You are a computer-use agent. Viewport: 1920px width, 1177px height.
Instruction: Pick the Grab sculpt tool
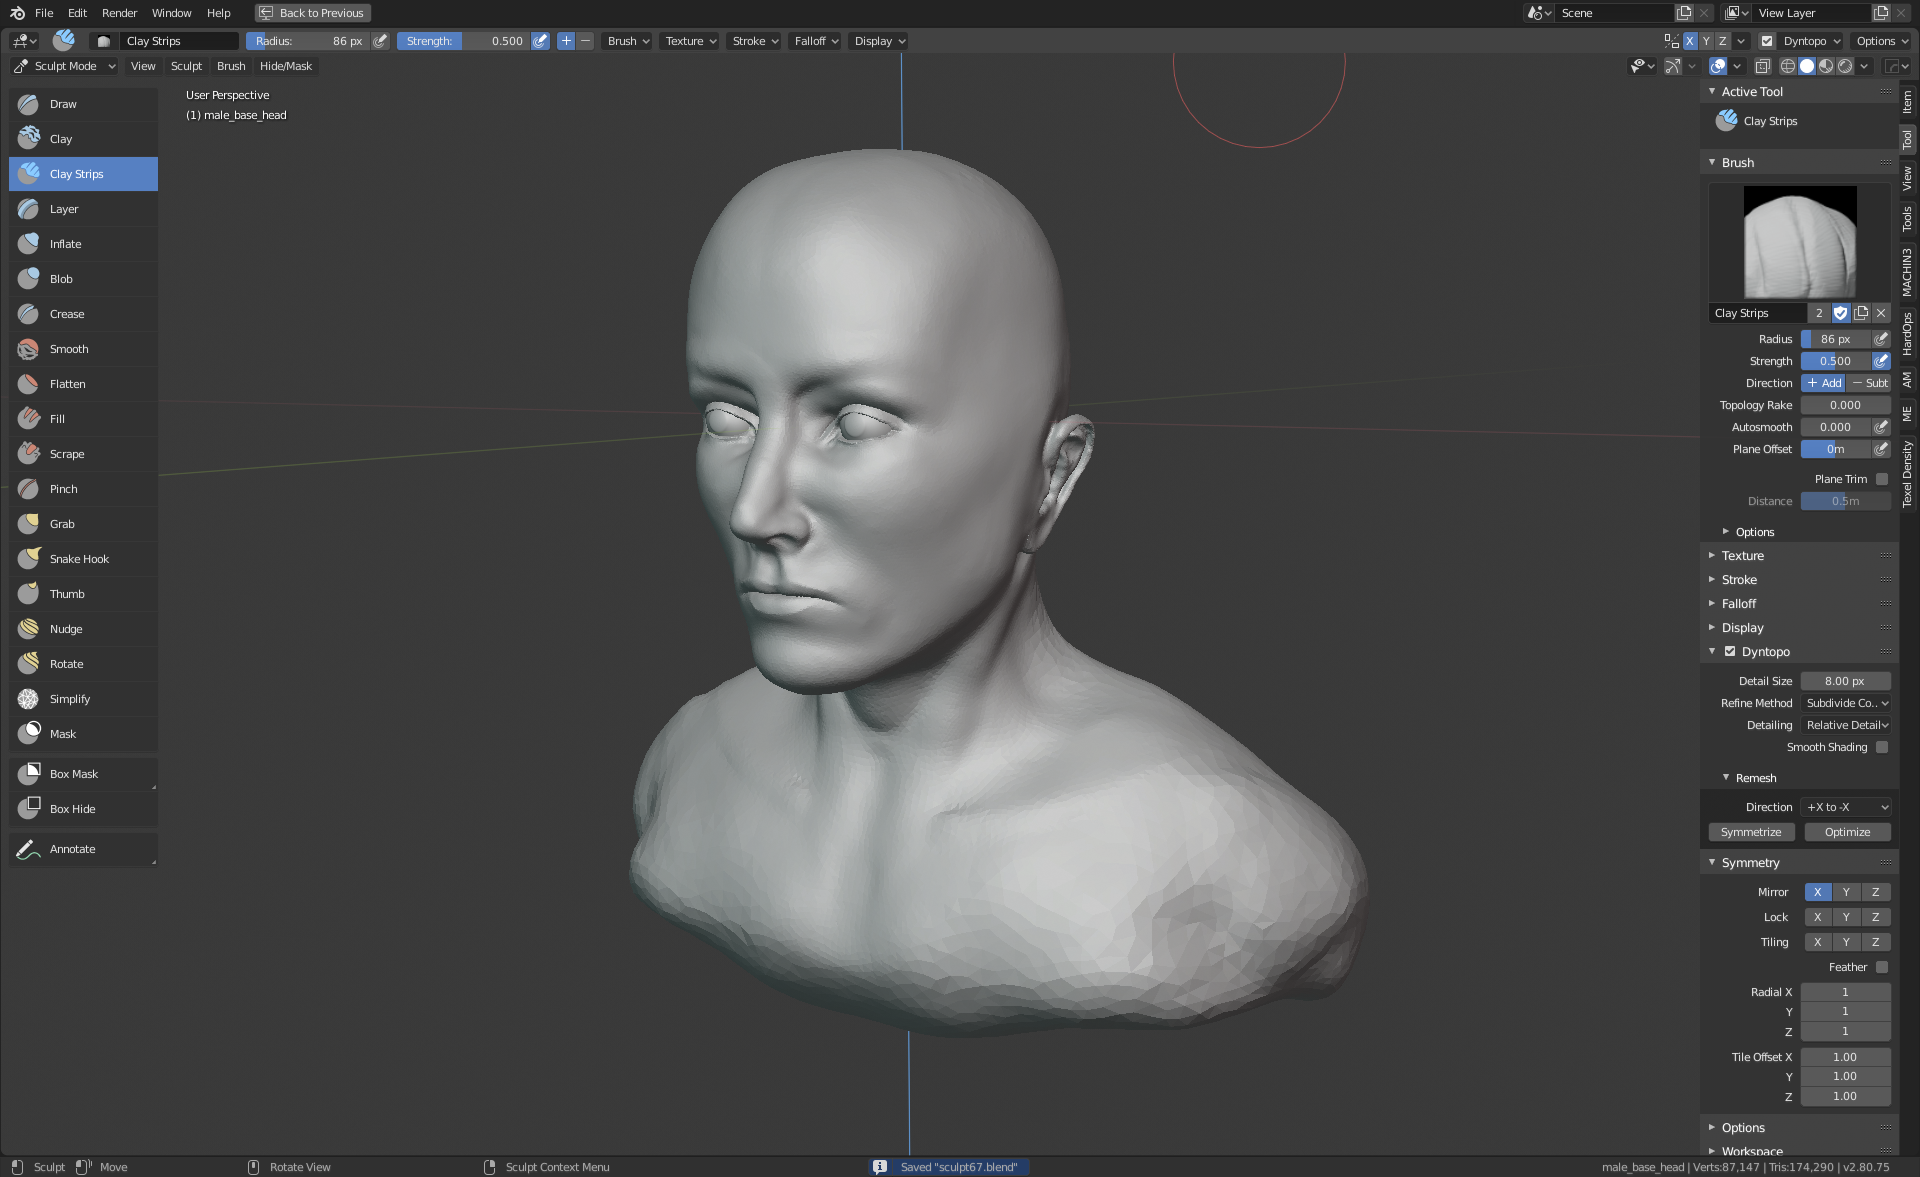point(62,524)
